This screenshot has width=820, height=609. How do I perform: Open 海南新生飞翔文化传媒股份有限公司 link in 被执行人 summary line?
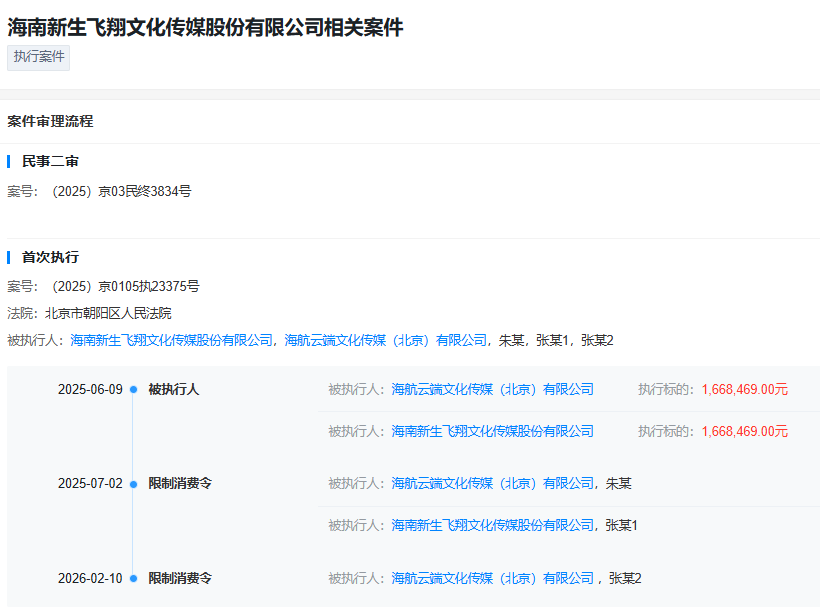[x=172, y=340]
